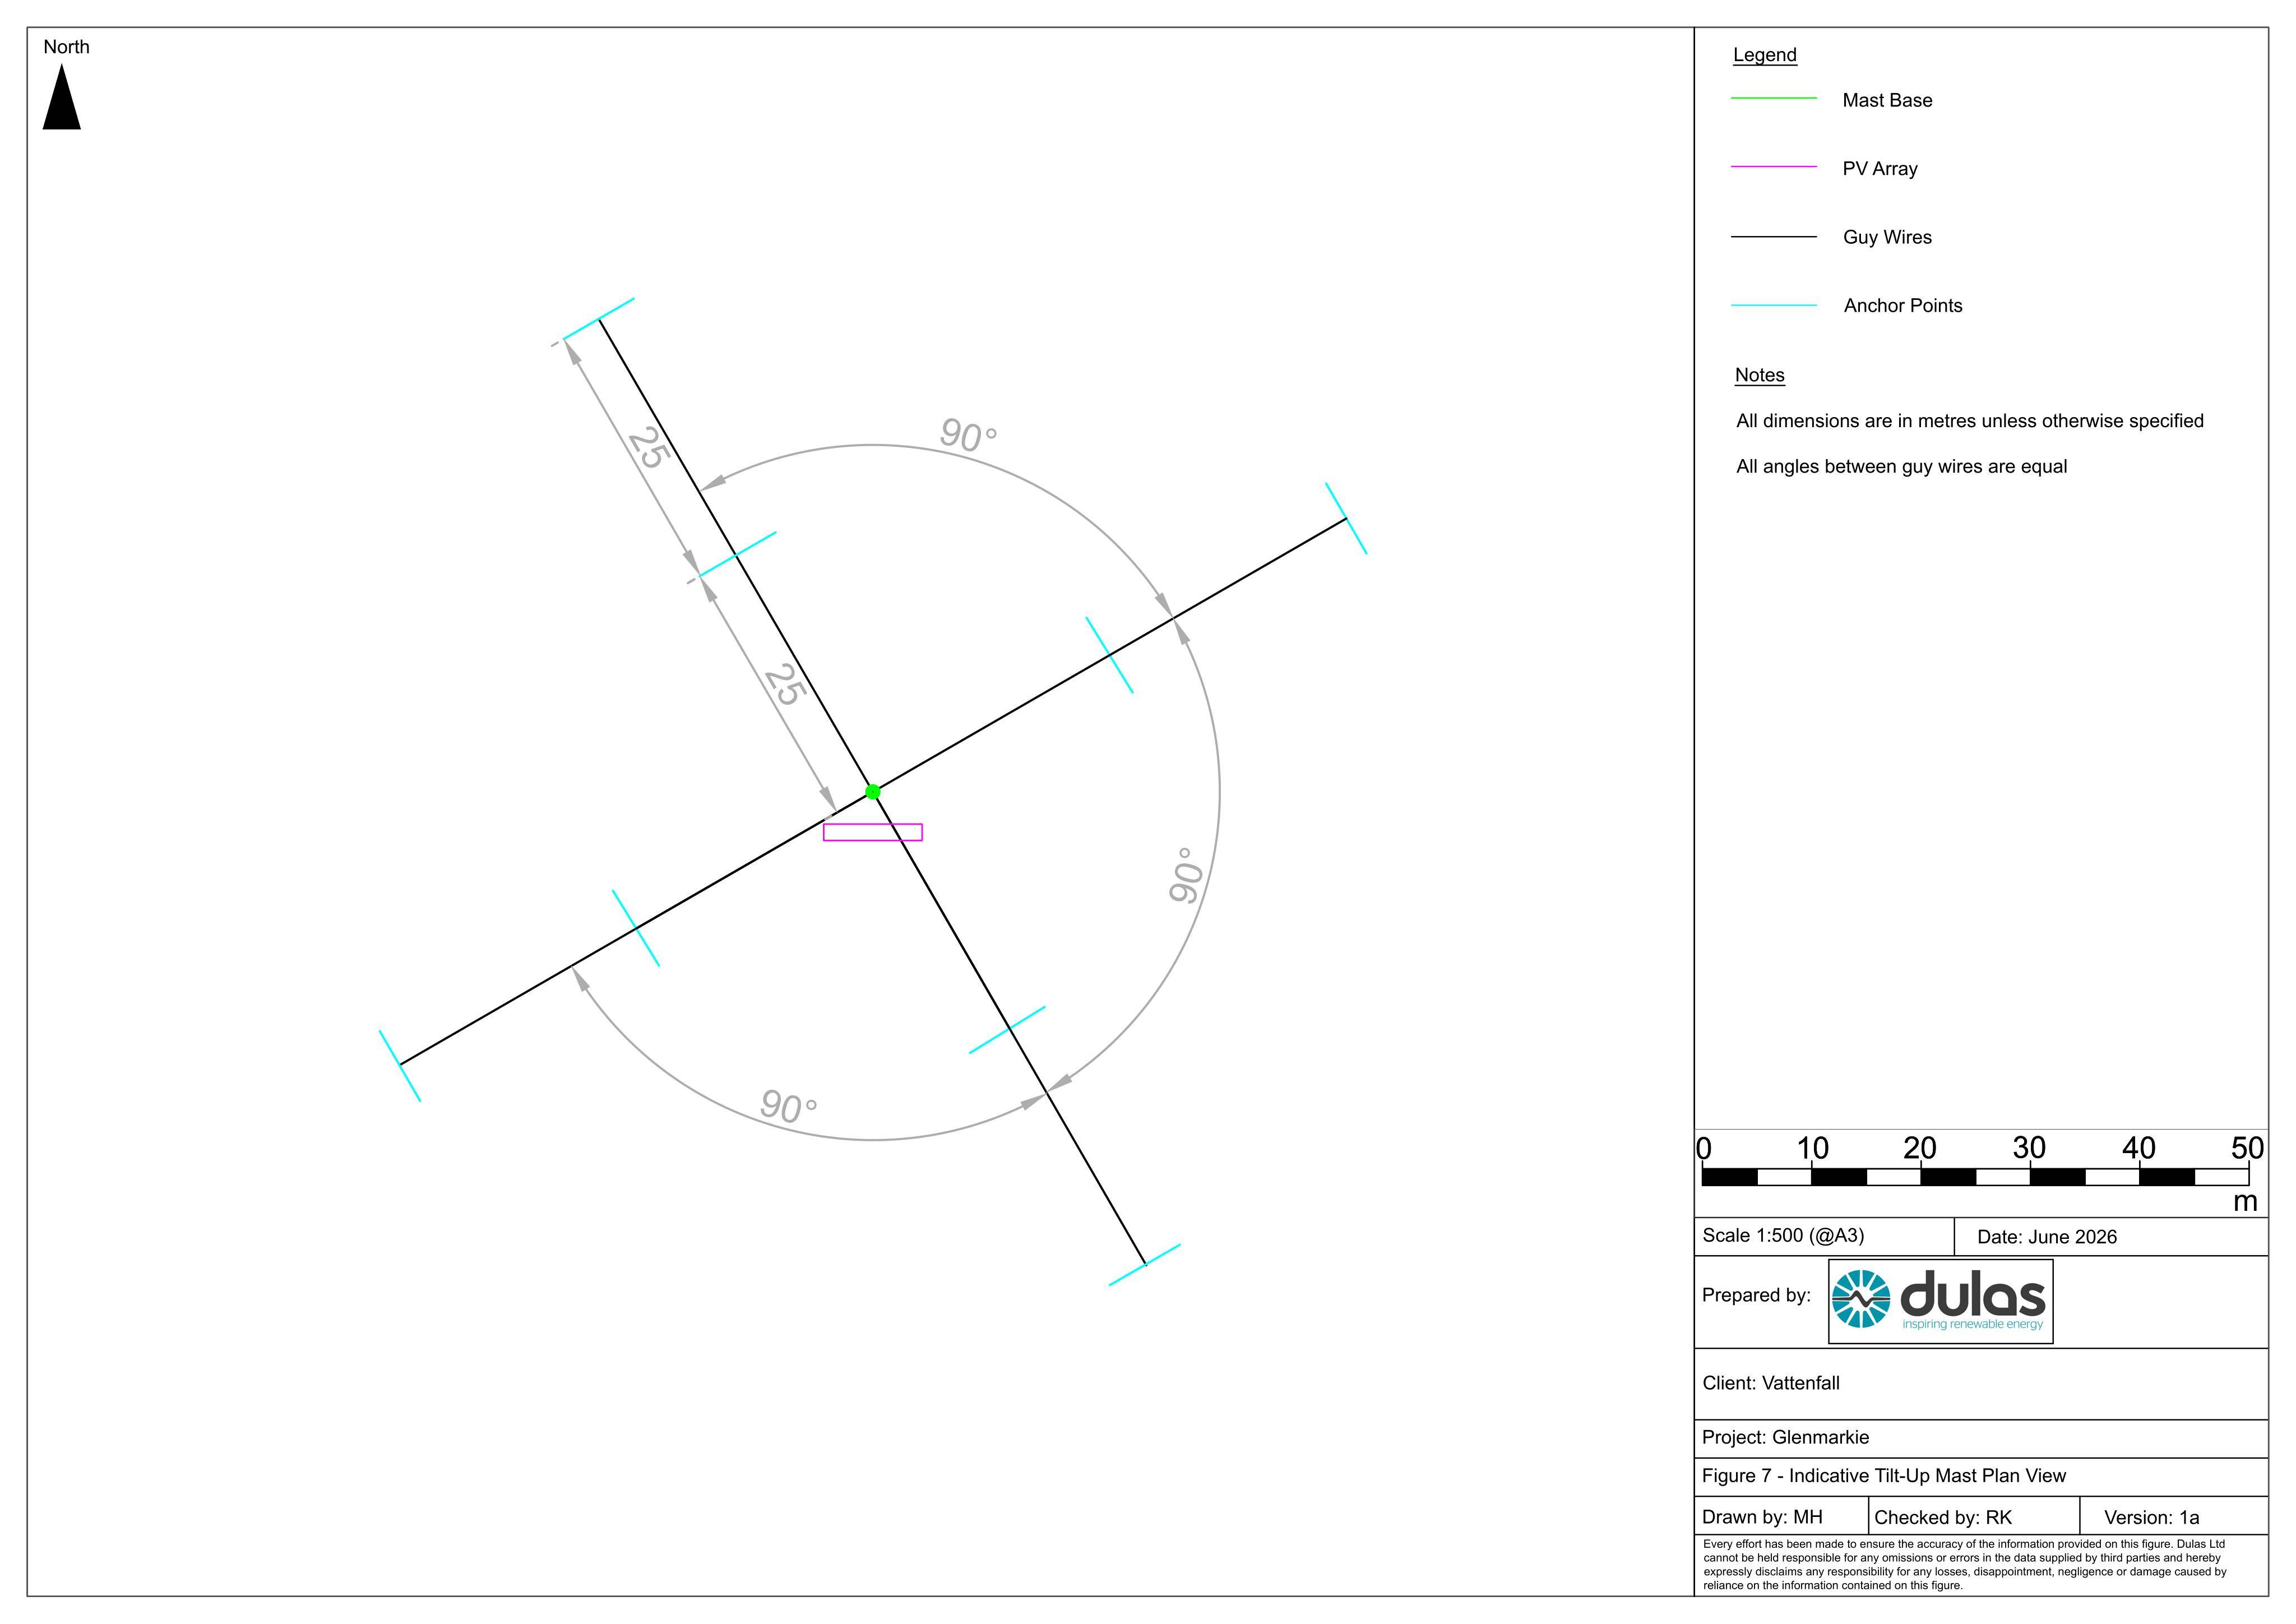Click 'Project: Glenmarkie' text

(1786, 1437)
